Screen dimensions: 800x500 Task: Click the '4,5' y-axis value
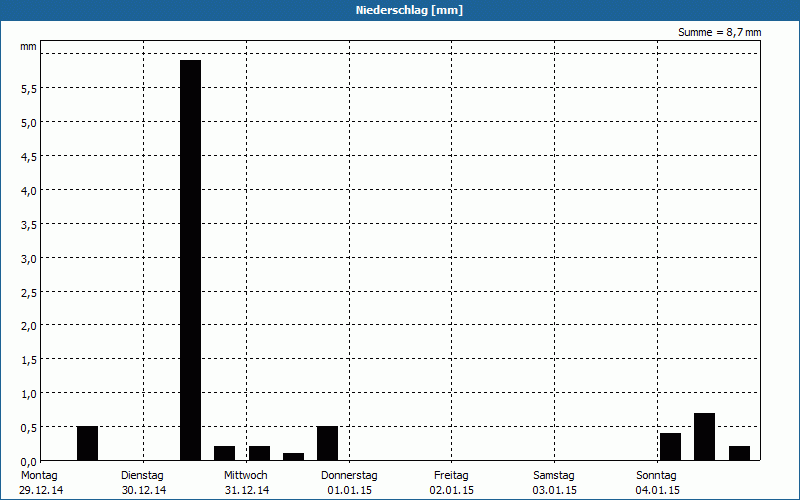click(x=28, y=157)
